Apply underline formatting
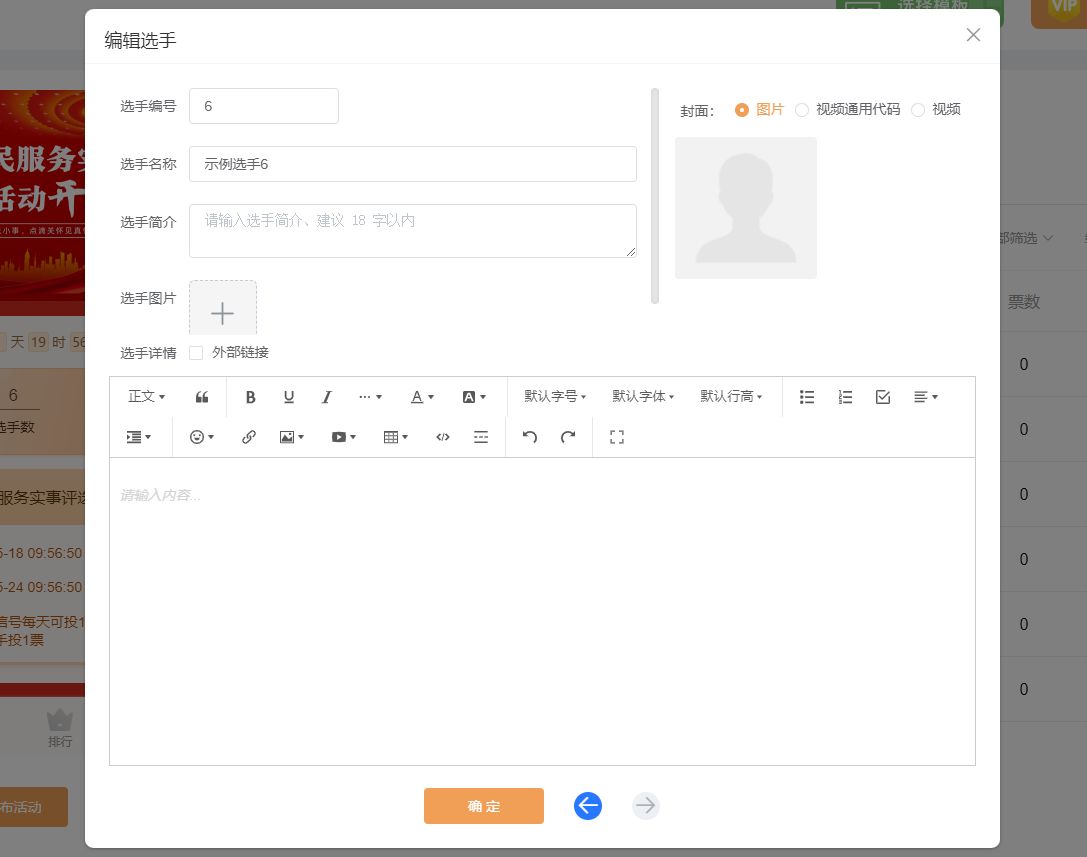Screen dimensions: 1087x857 (x=289, y=397)
